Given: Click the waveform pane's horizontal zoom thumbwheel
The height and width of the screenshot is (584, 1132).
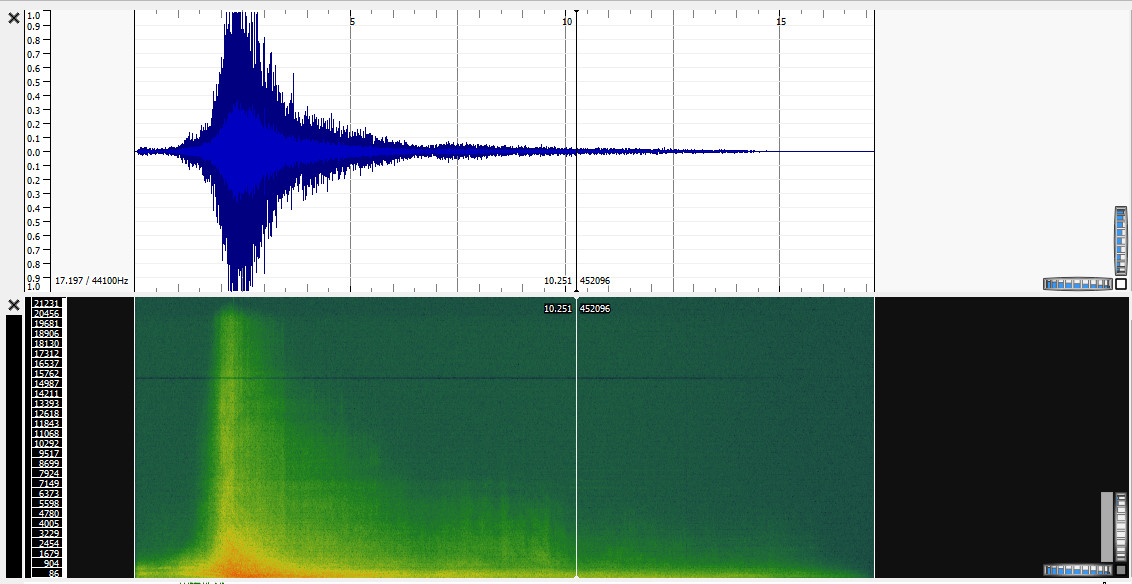Looking at the screenshot, I should click(1077, 284).
